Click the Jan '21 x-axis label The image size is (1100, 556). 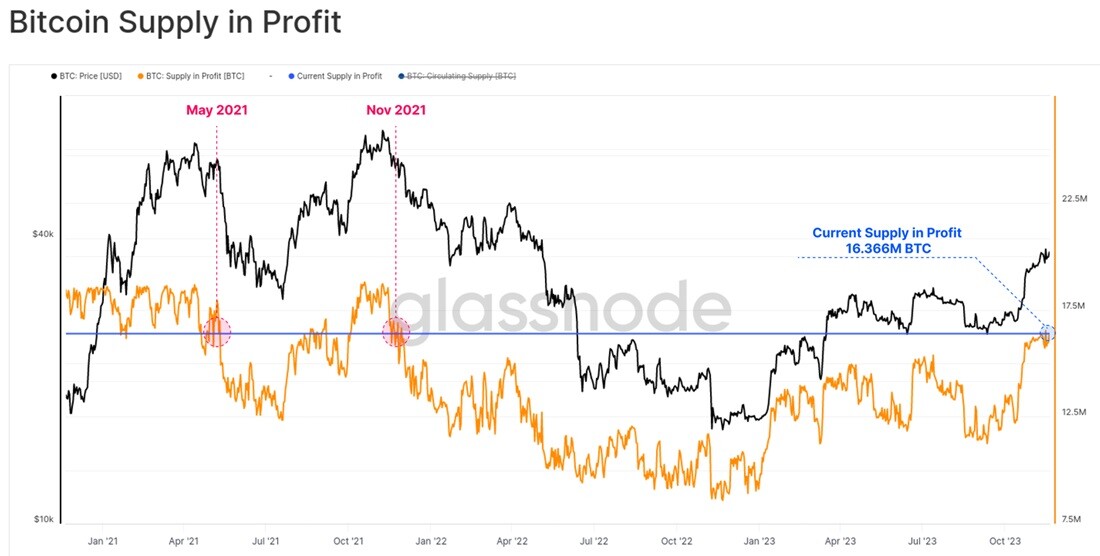point(102,541)
